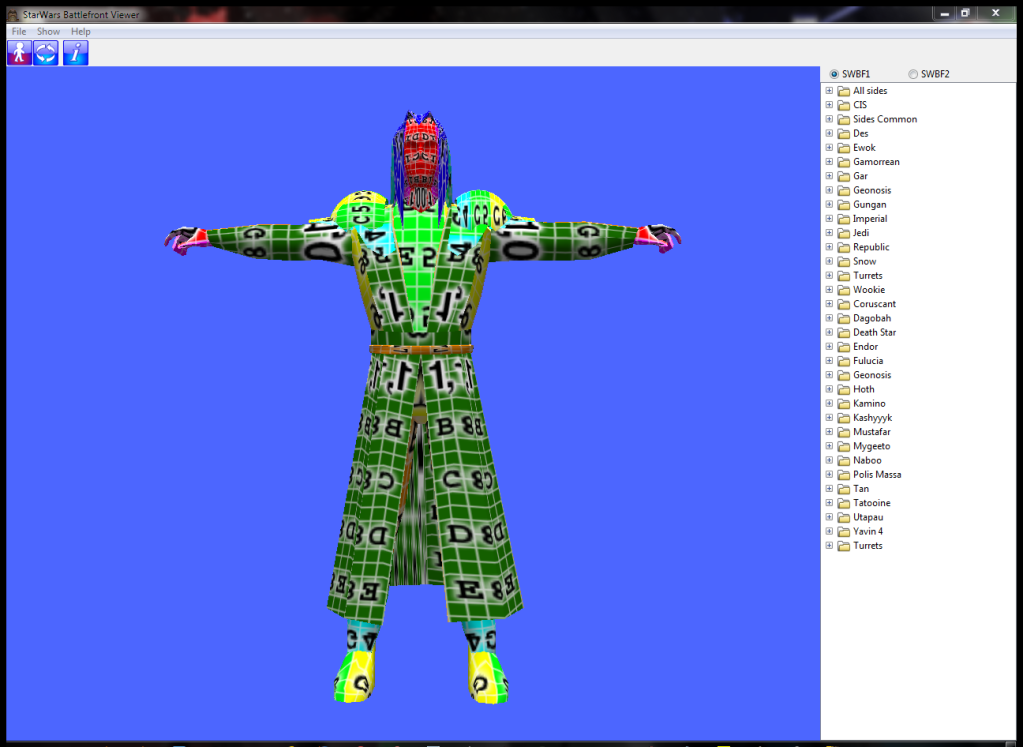Expand the Republic tree node
This screenshot has height=747, width=1023.
tap(829, 247)
